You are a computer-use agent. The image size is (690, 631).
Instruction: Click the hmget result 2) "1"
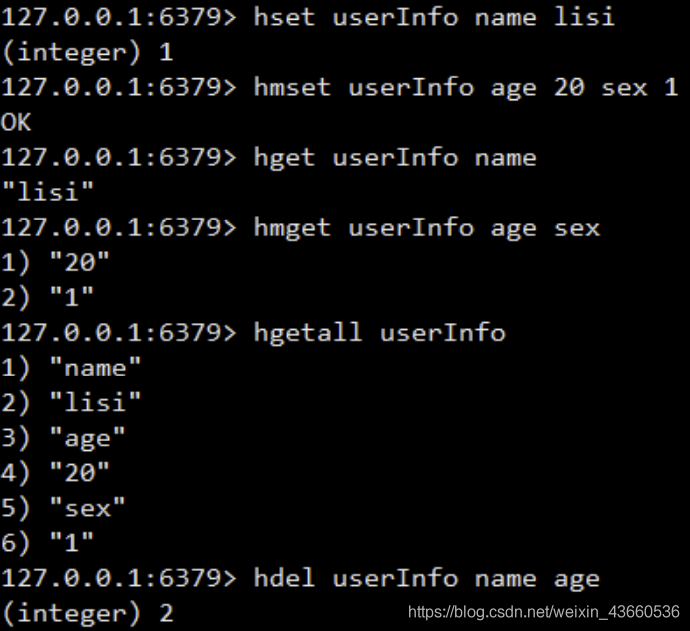[48, 297]
